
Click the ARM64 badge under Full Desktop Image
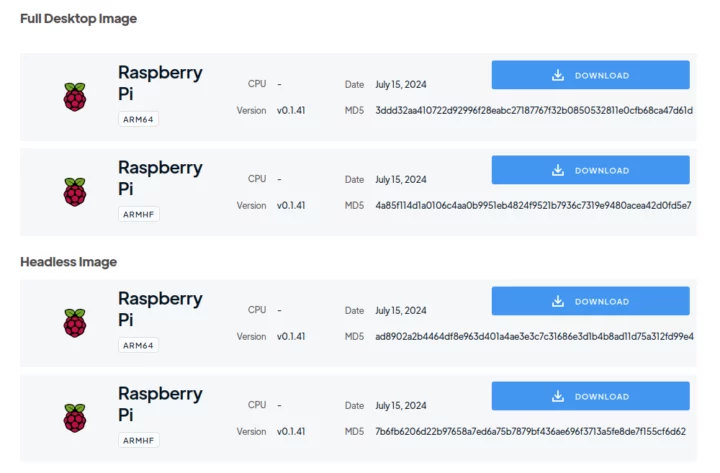tap(138, 119)
